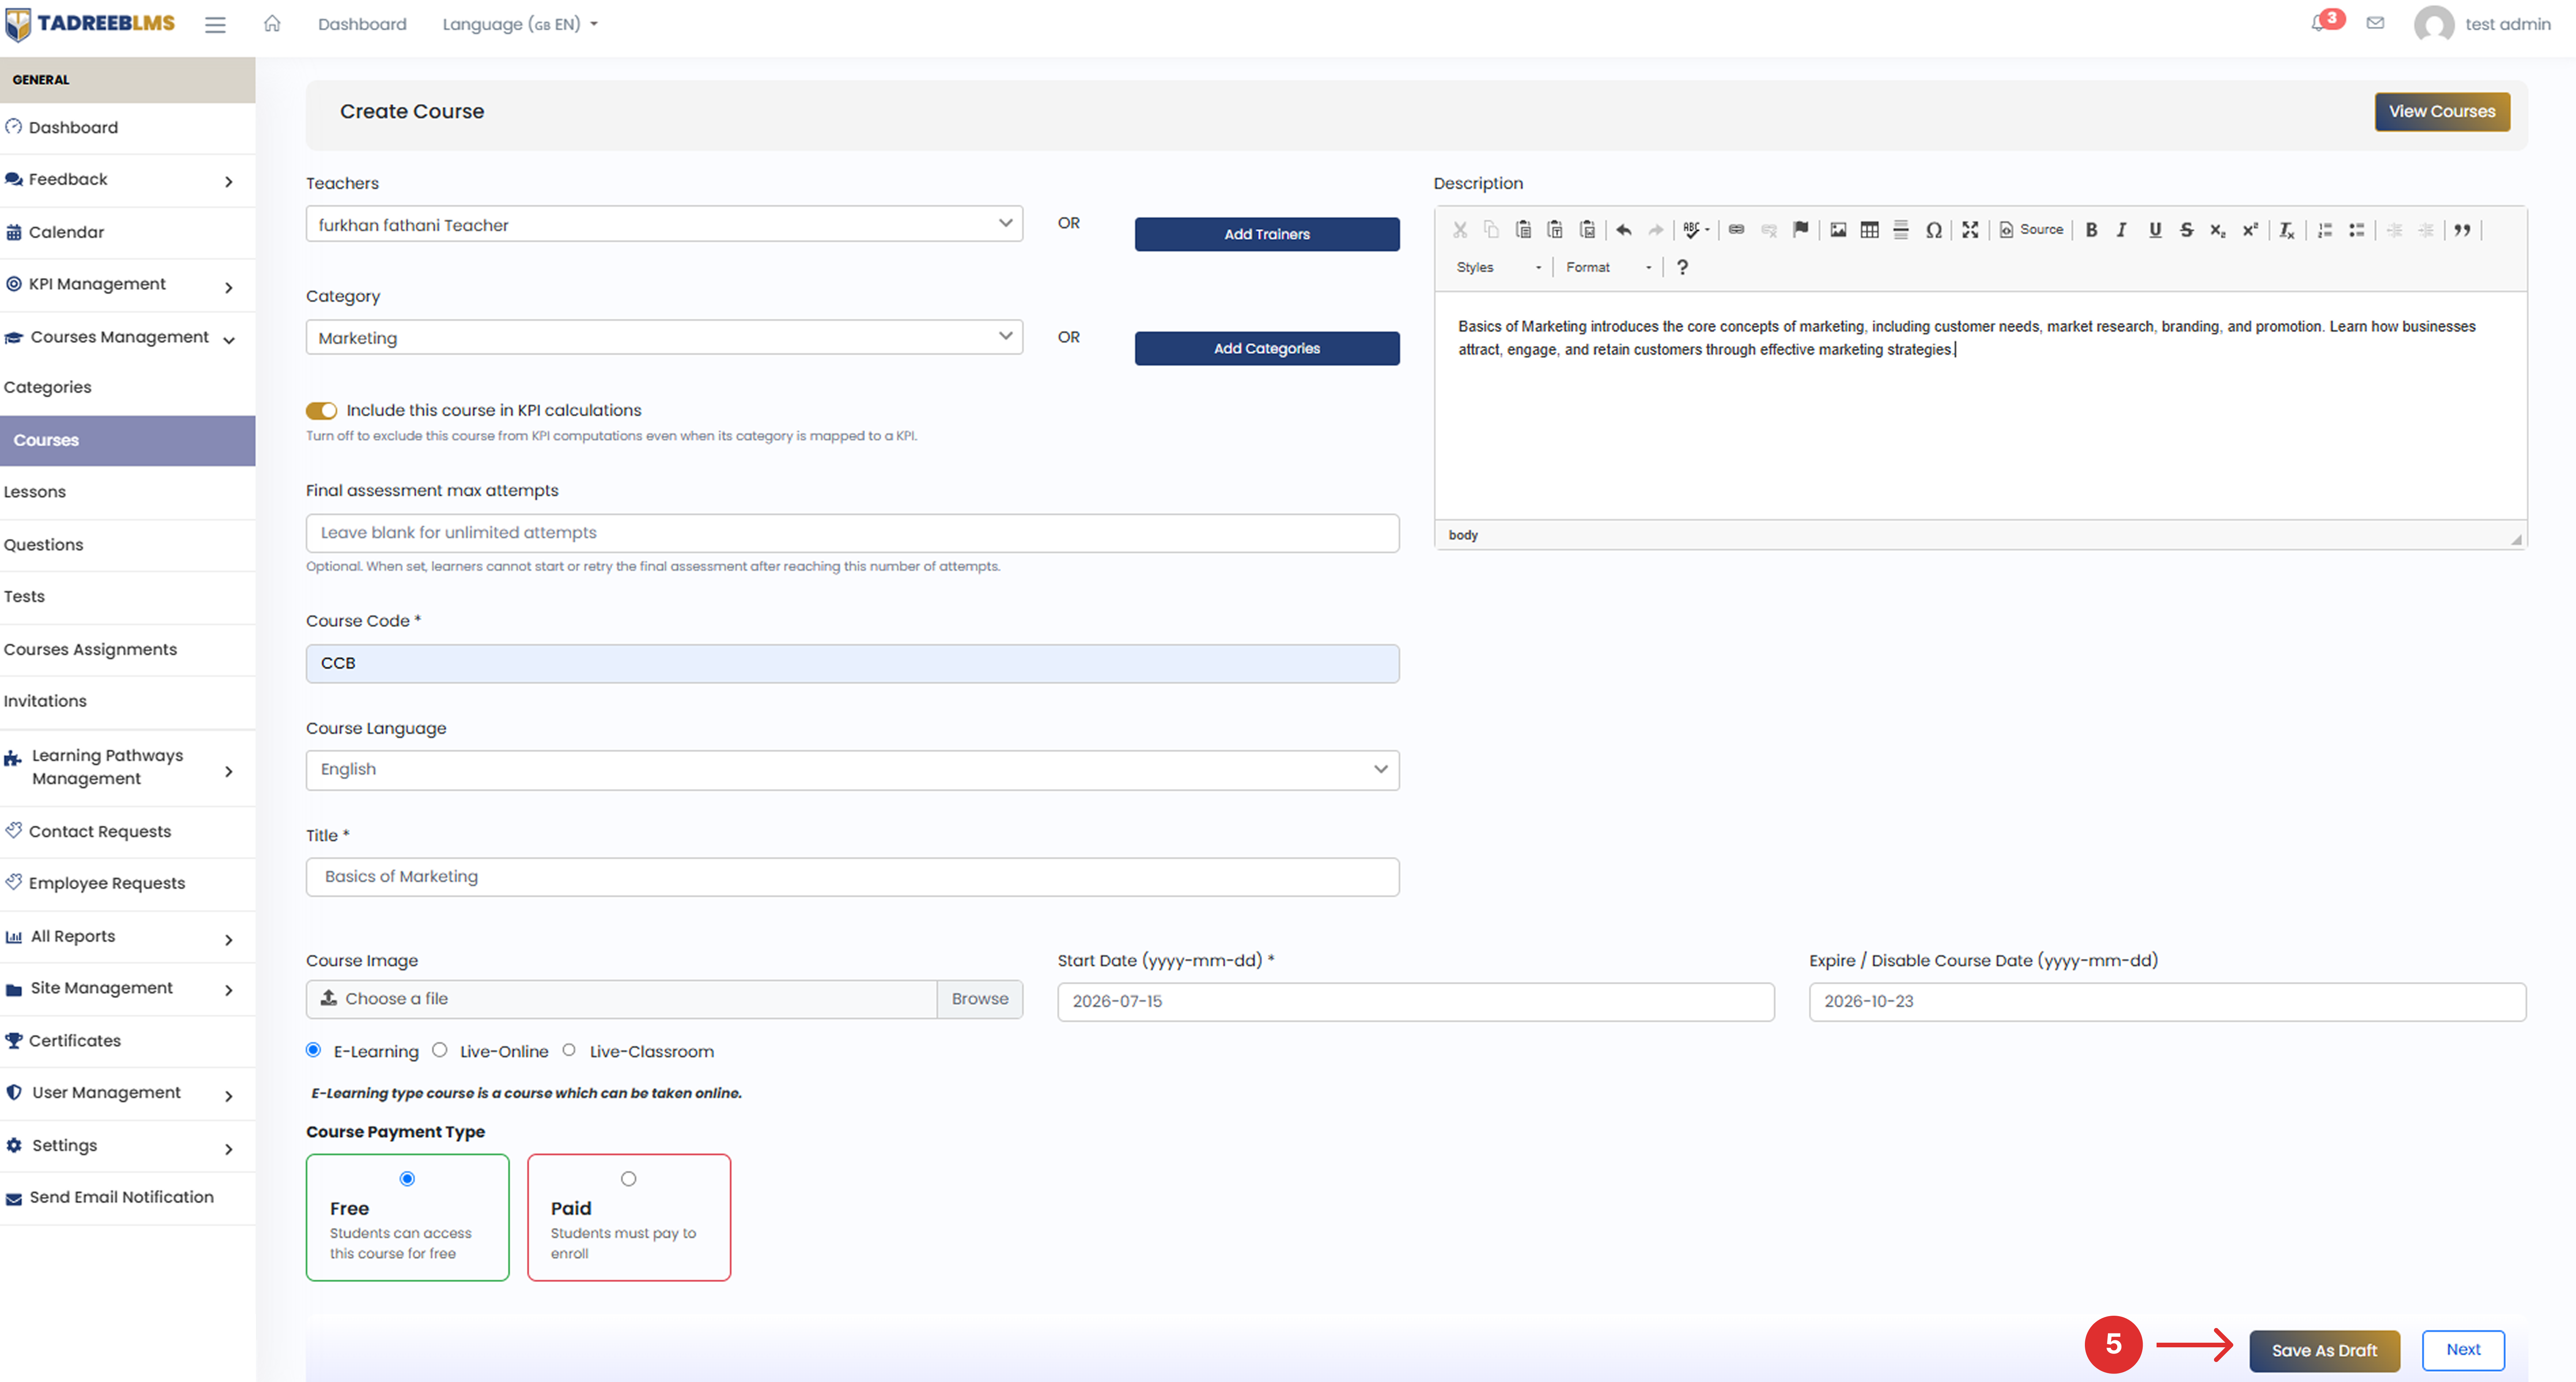The height and width of the screenshot is (1382, 2576).
Task: Select the Live-Classroom course type
Action: pos(569,1050)
